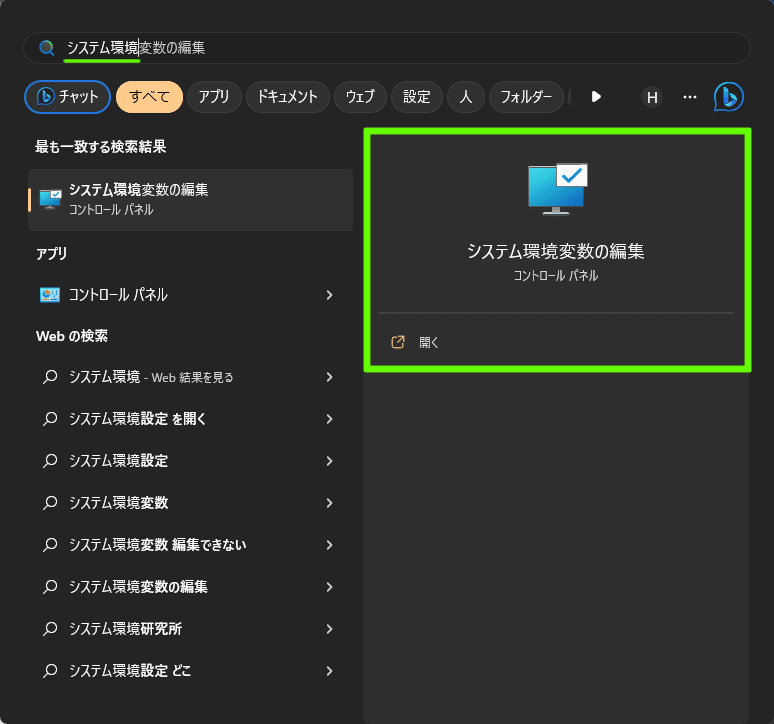
Task: Open システム環境変数 web suggestion
Action: tap(191, 503)
